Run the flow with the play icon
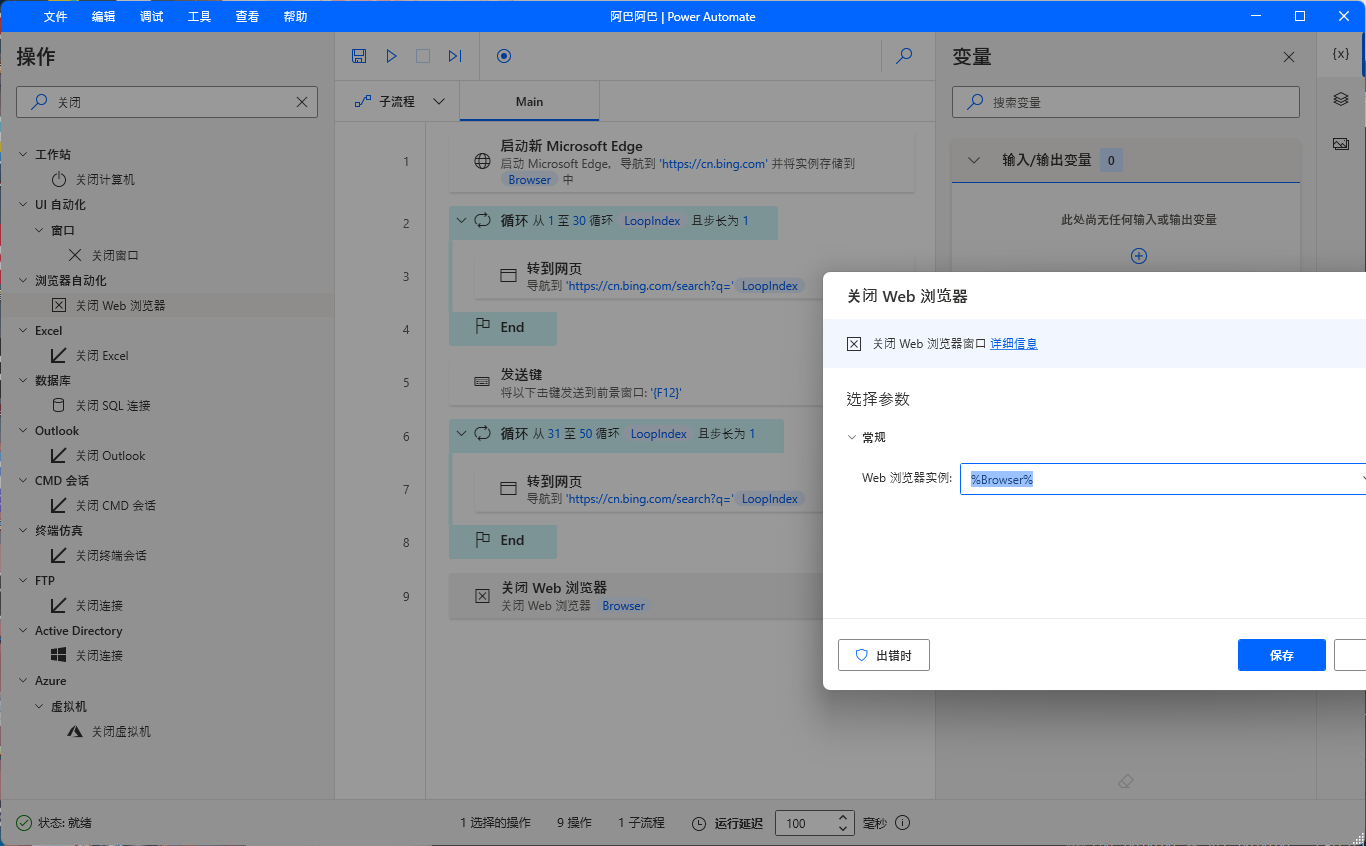The image size is (1366, 846). click(x=391, y=56)
